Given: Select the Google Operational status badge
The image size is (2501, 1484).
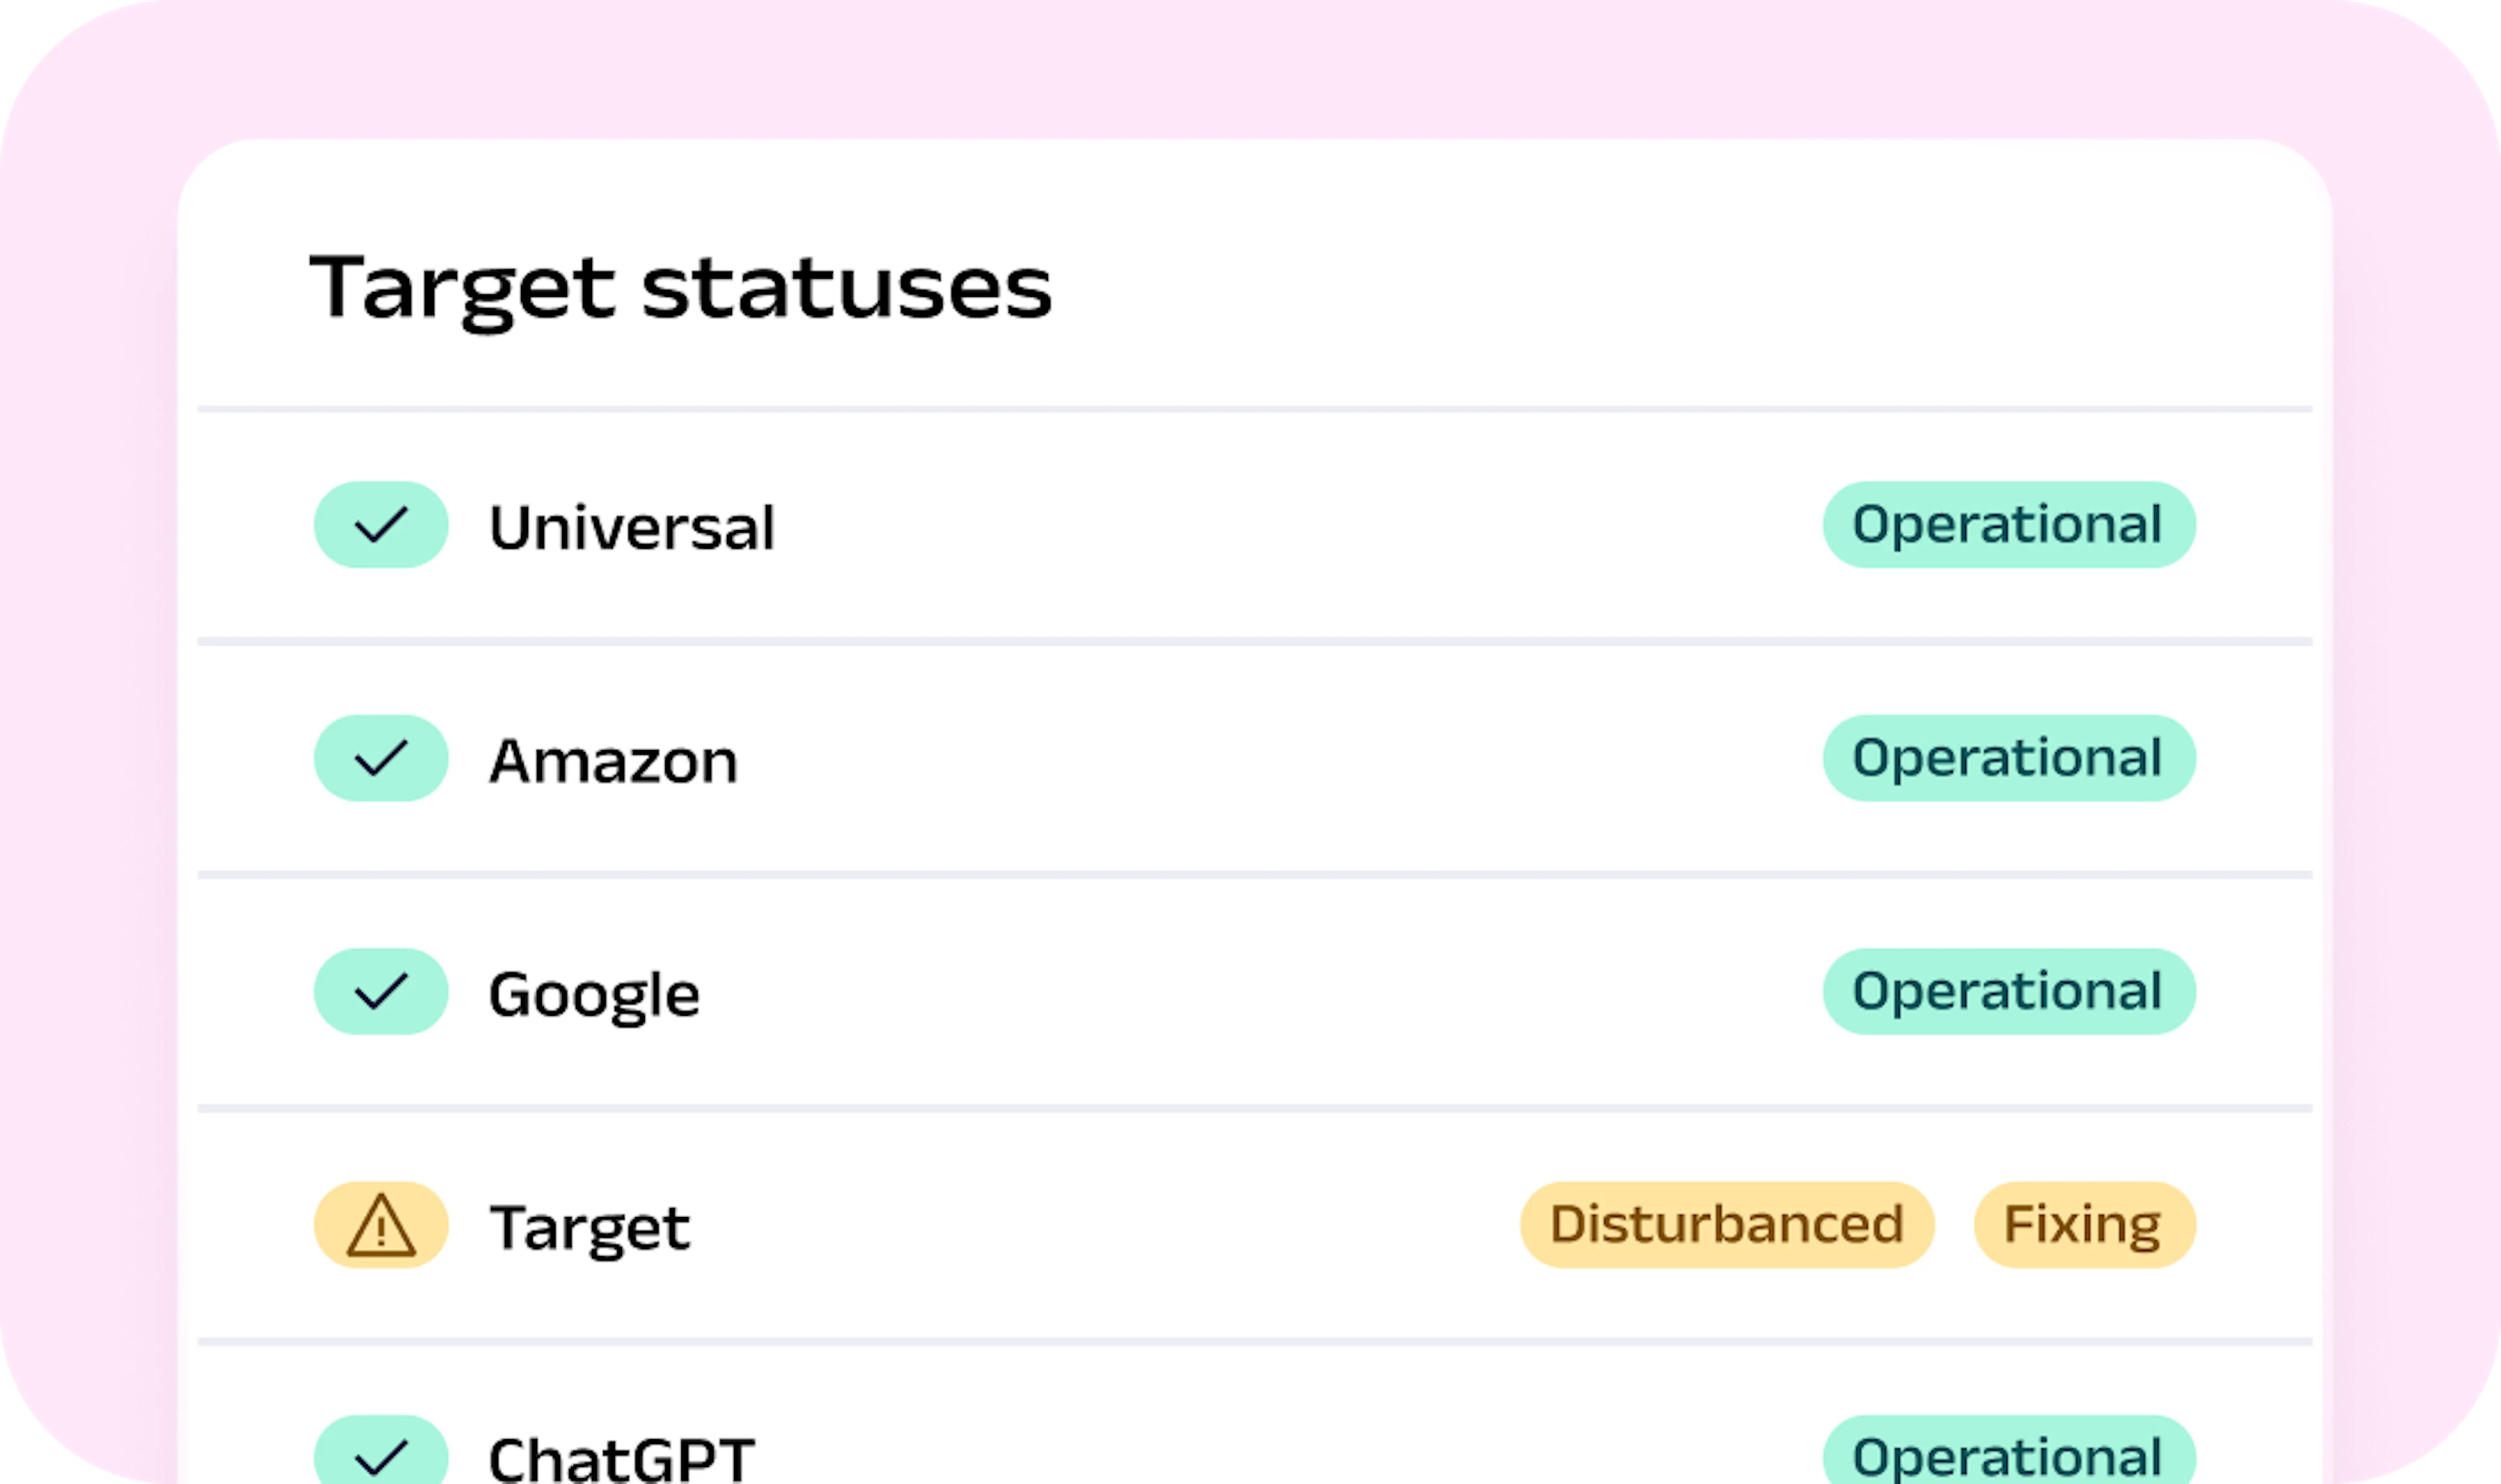Looking at the screenshot, I should (2009, 991).
